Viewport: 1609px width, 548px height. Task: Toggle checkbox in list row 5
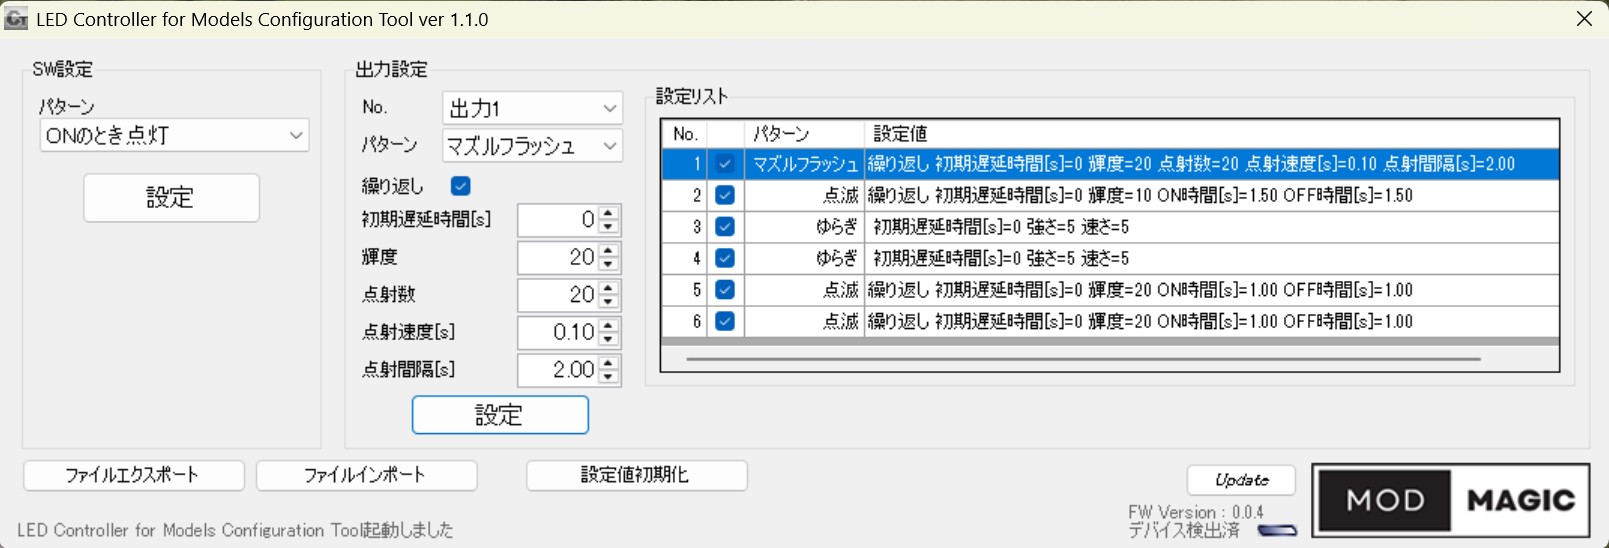[725, 290]
